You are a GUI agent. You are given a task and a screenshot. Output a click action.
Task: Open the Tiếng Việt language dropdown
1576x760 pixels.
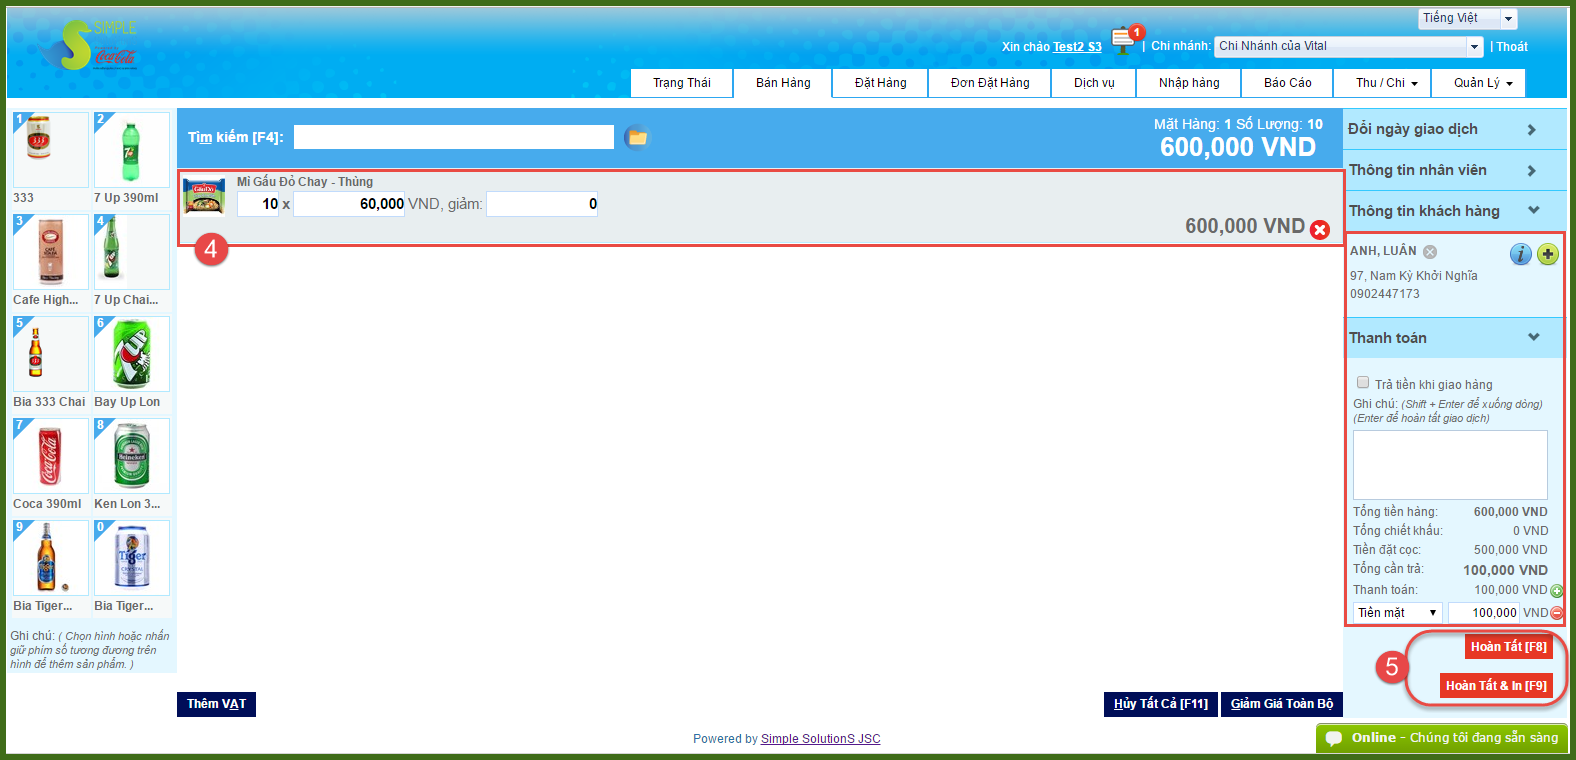1467,18
